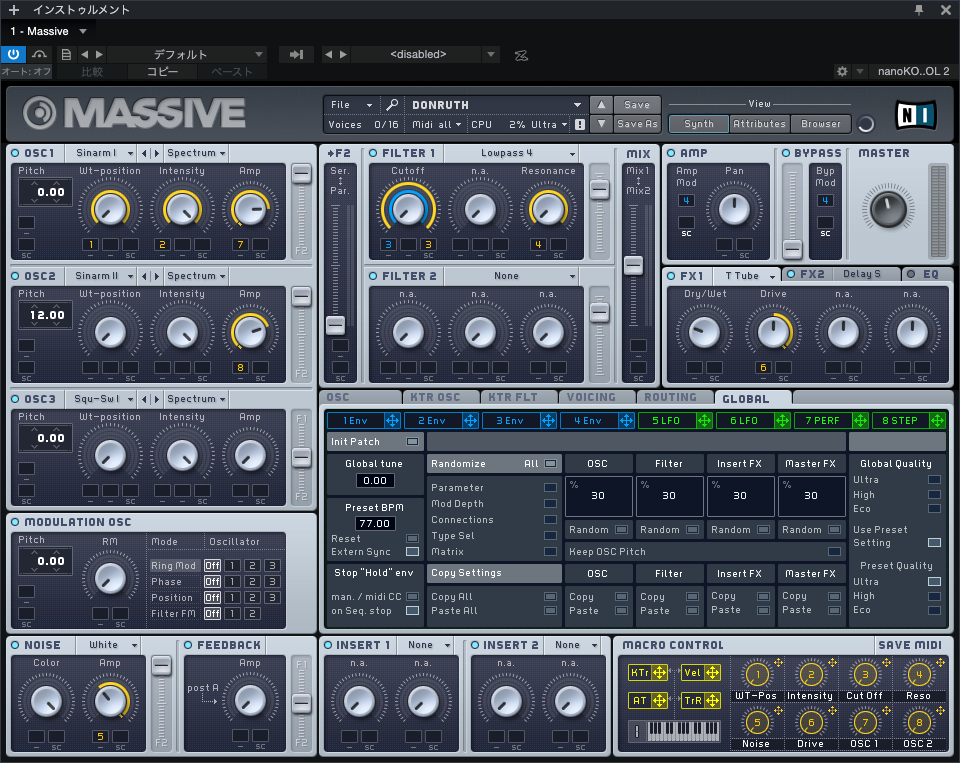Image resolution: width=960 pixels, height=763 pixels.
Task: Set Ring Mod mode to Off
Action: [x=212, y=565]
